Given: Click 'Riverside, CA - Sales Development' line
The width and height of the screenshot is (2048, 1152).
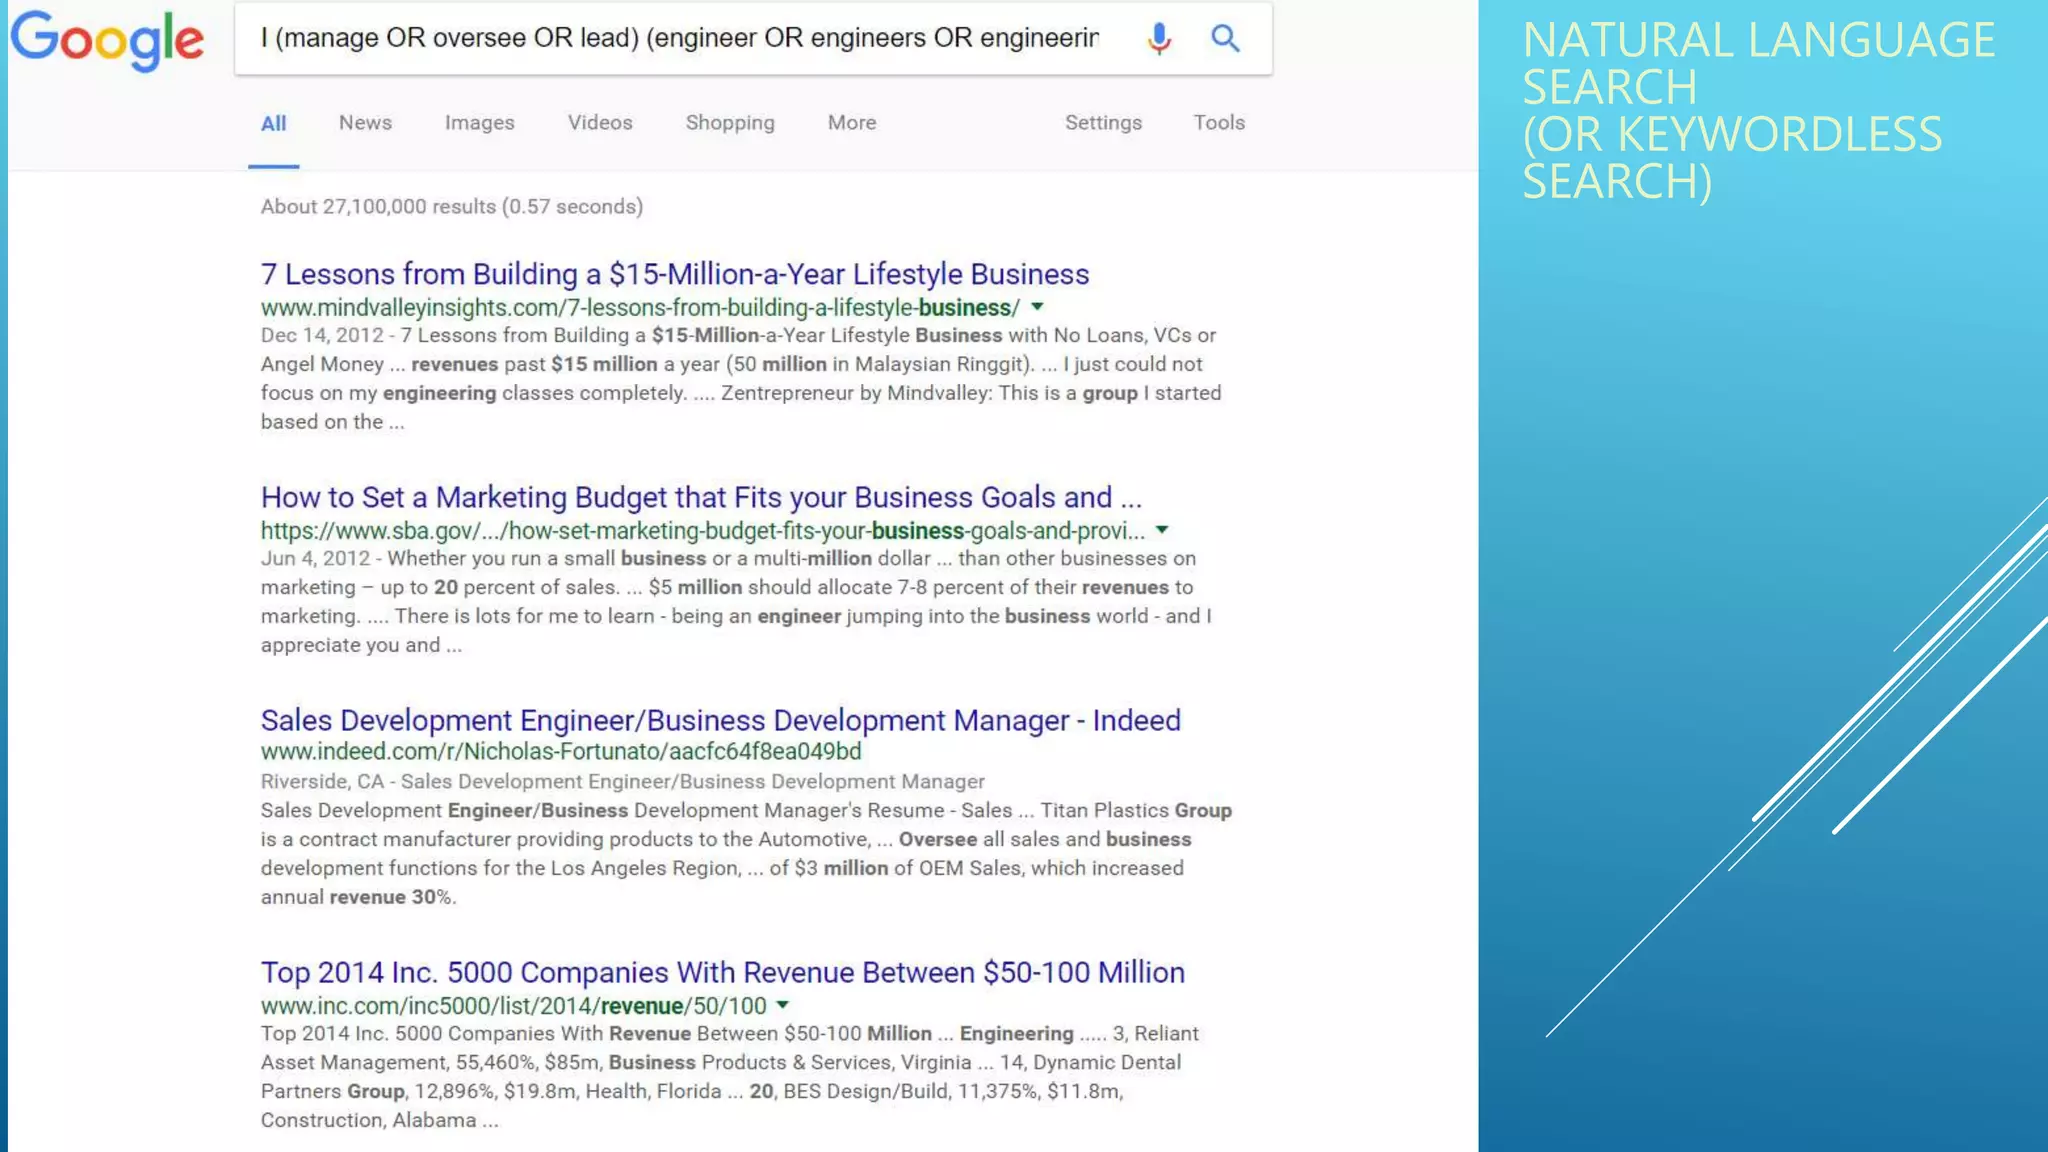Looking at the screenshot, I should pos(622,781).
